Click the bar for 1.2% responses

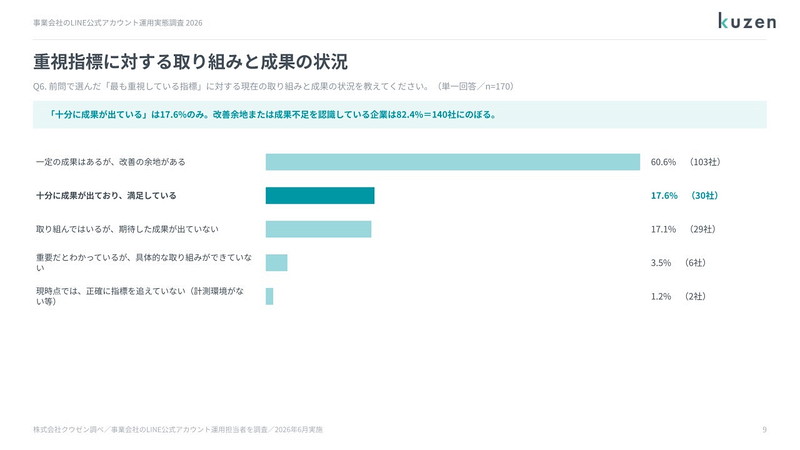pos(269,296)
